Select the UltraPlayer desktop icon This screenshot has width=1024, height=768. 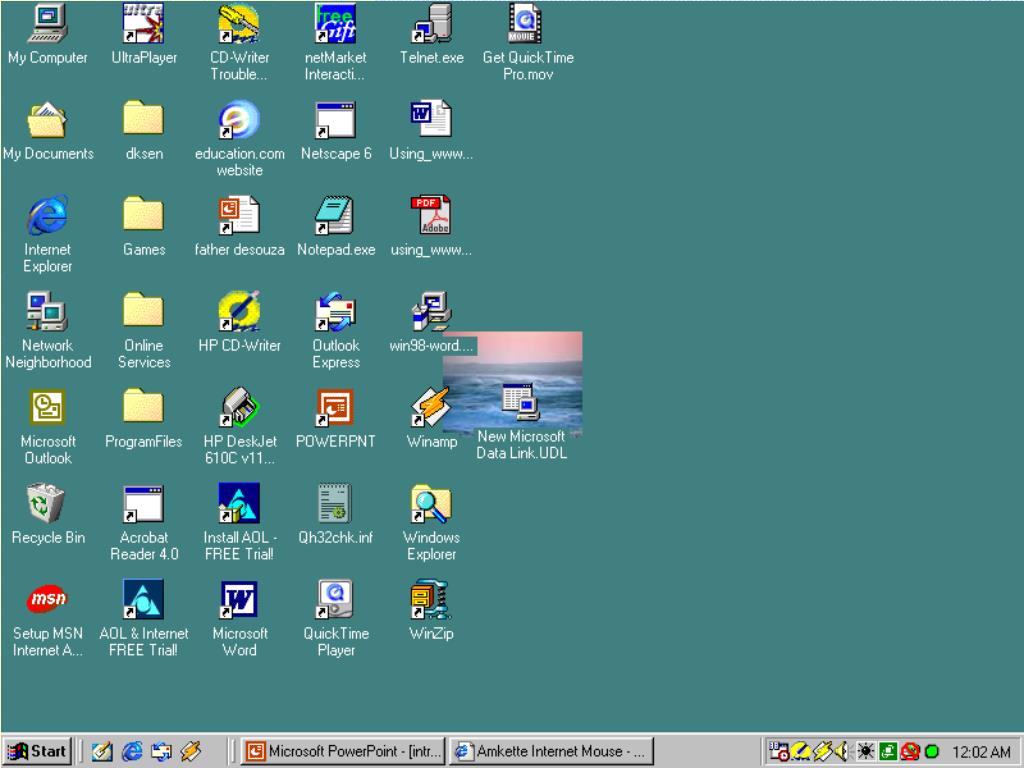click(143, 24)
